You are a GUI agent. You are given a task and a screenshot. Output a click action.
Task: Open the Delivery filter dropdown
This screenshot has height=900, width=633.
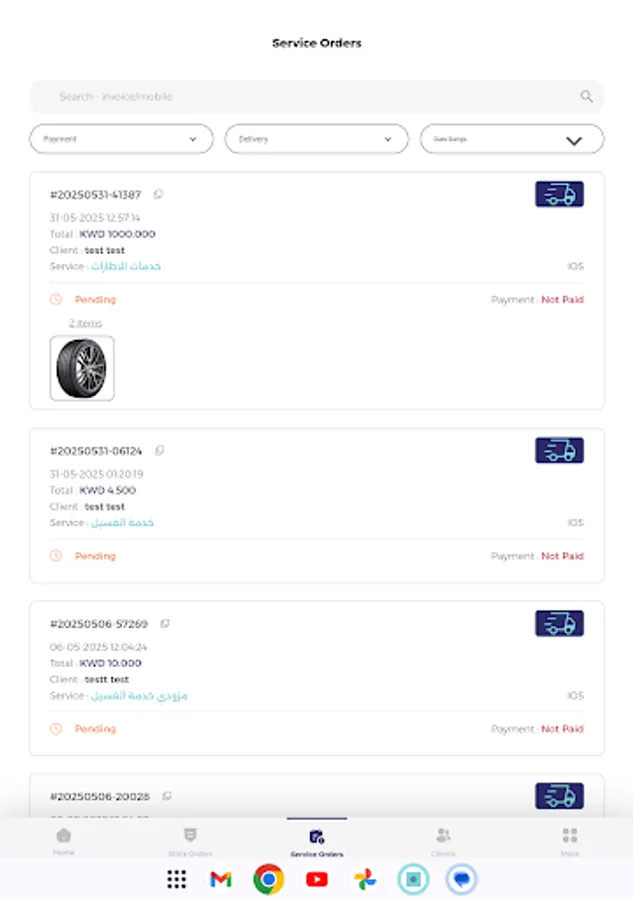[x=316, y=139]
